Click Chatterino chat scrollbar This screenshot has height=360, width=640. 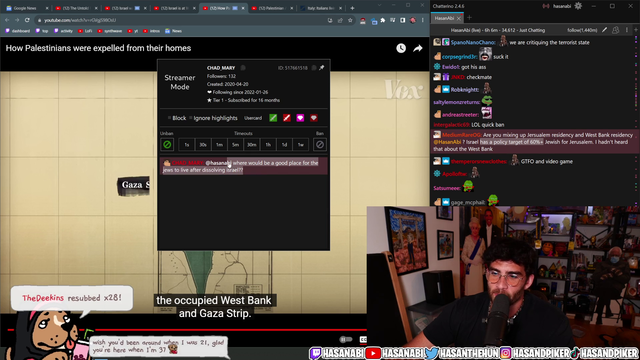pos(636,120)
